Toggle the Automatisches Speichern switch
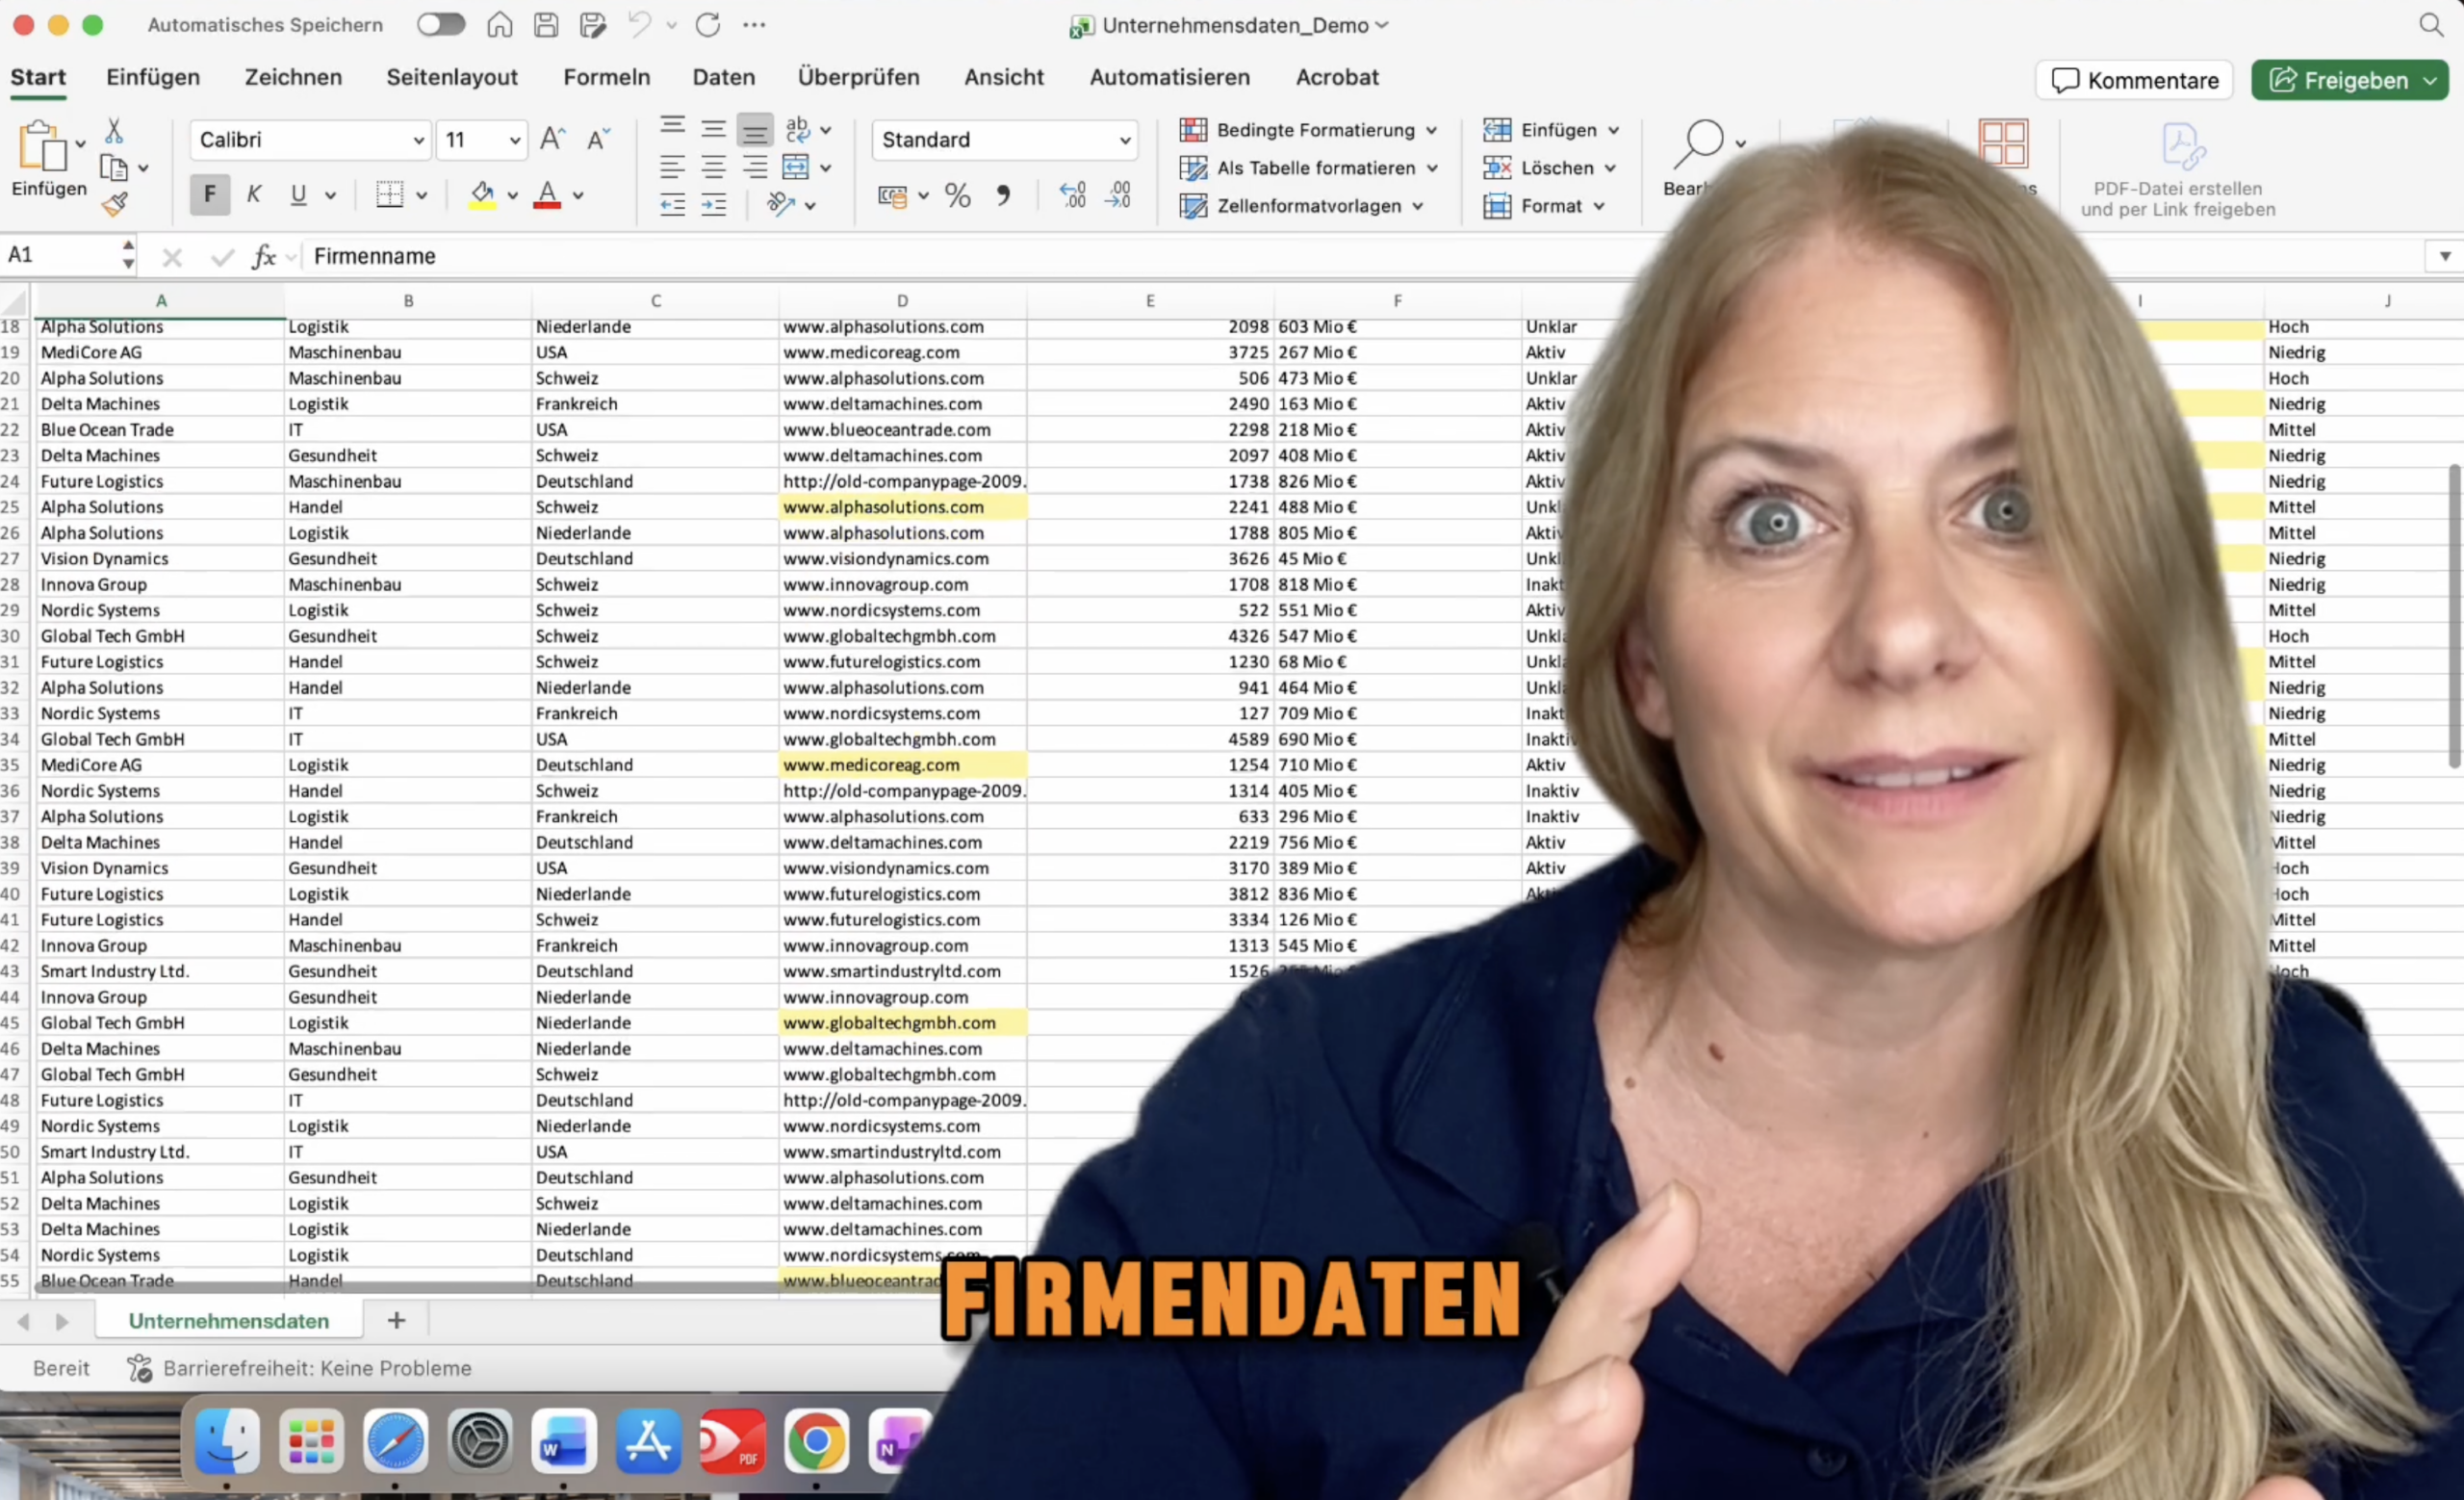This screenshot has width=2464, height=1500. coord(441,25)
